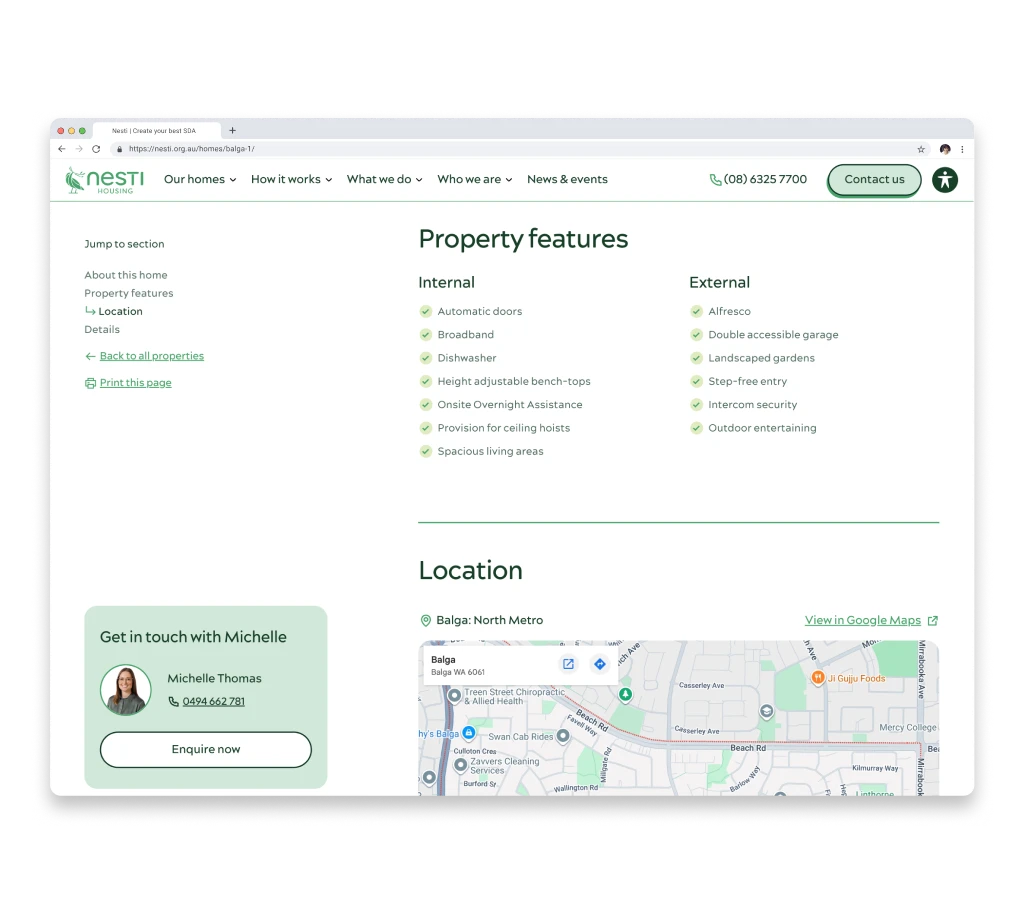Click the 'Double accessible garage' feature text
This screenshot has width=1026, height=907.
pyautogui.click(x=773, y=334)
